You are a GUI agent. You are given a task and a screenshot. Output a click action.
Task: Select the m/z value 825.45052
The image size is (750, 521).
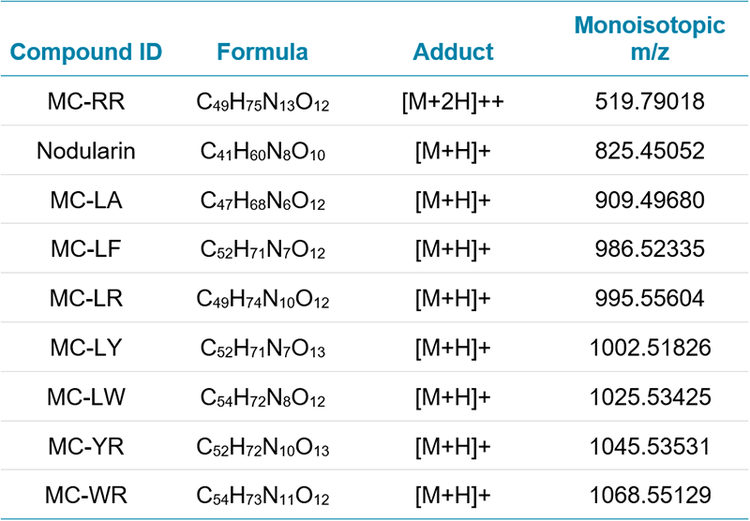pos(650,152)
